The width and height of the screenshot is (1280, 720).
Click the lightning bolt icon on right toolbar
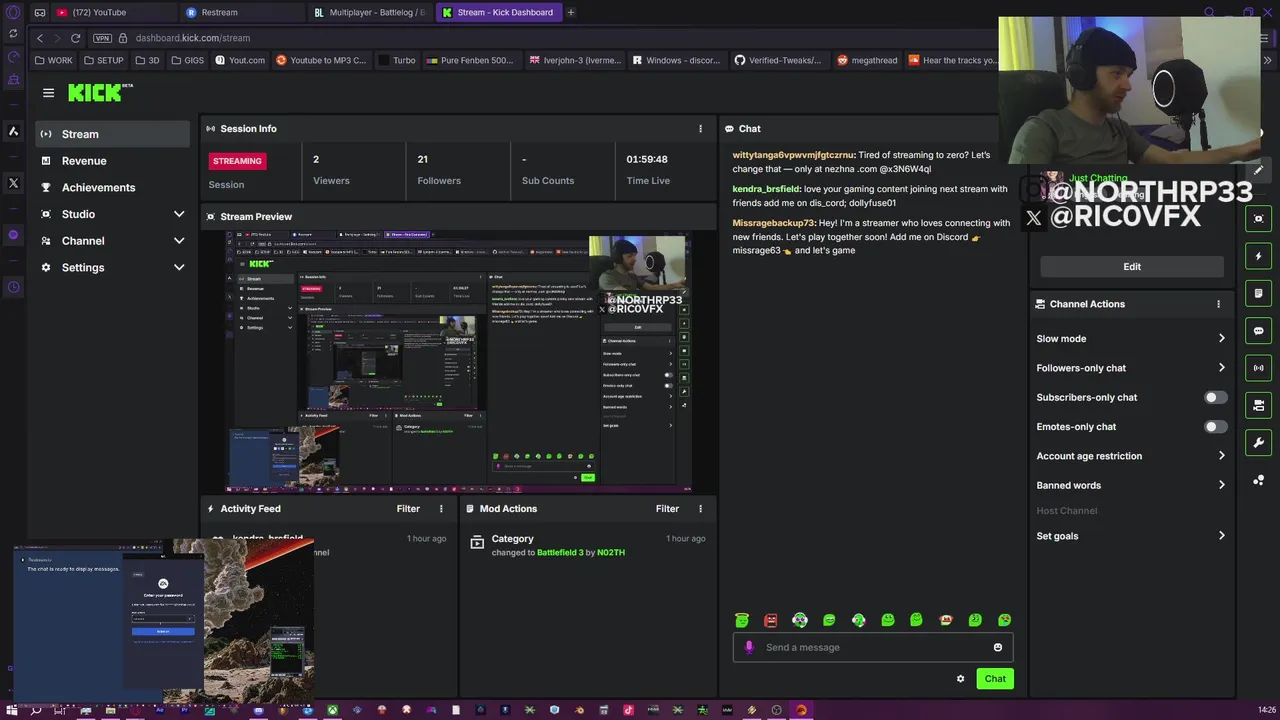click(x=1258, y=256)
